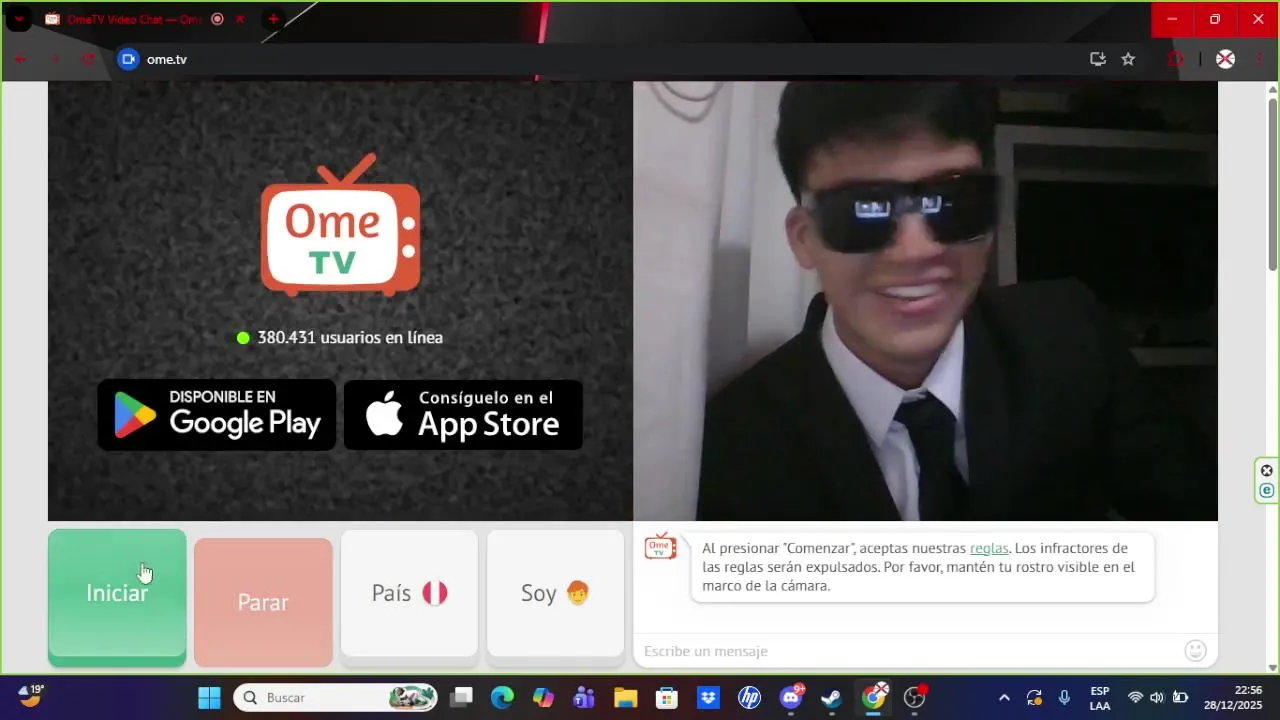Open the reglas link

pos(989,548)
